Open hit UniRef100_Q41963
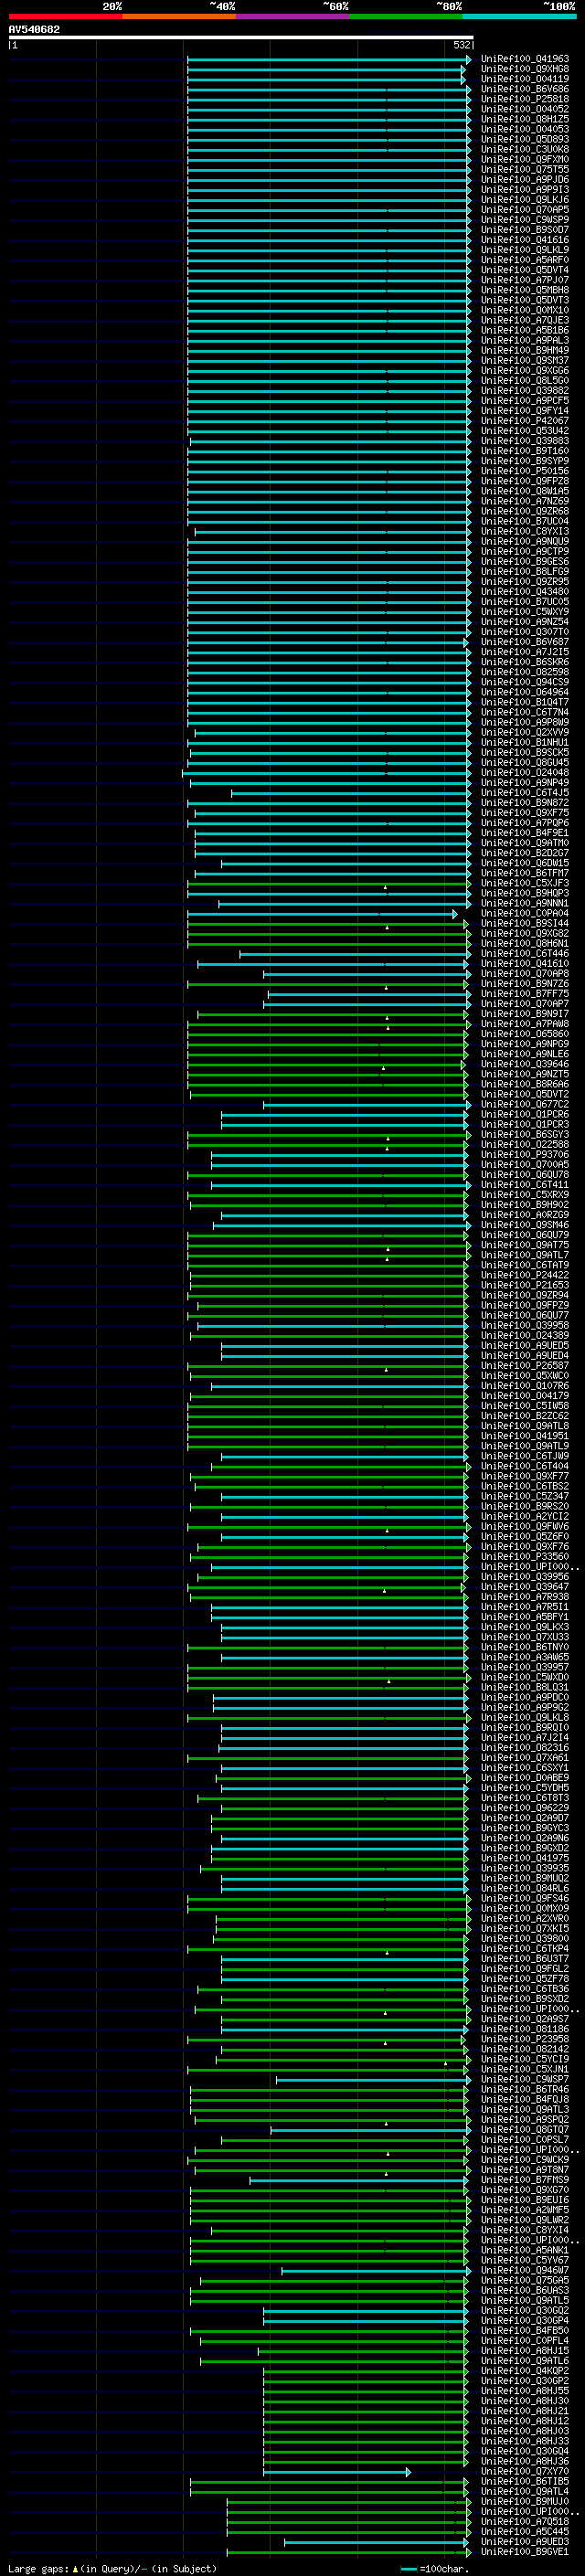The height and width of the screenshot is (2576, 585). pos(525,59)
